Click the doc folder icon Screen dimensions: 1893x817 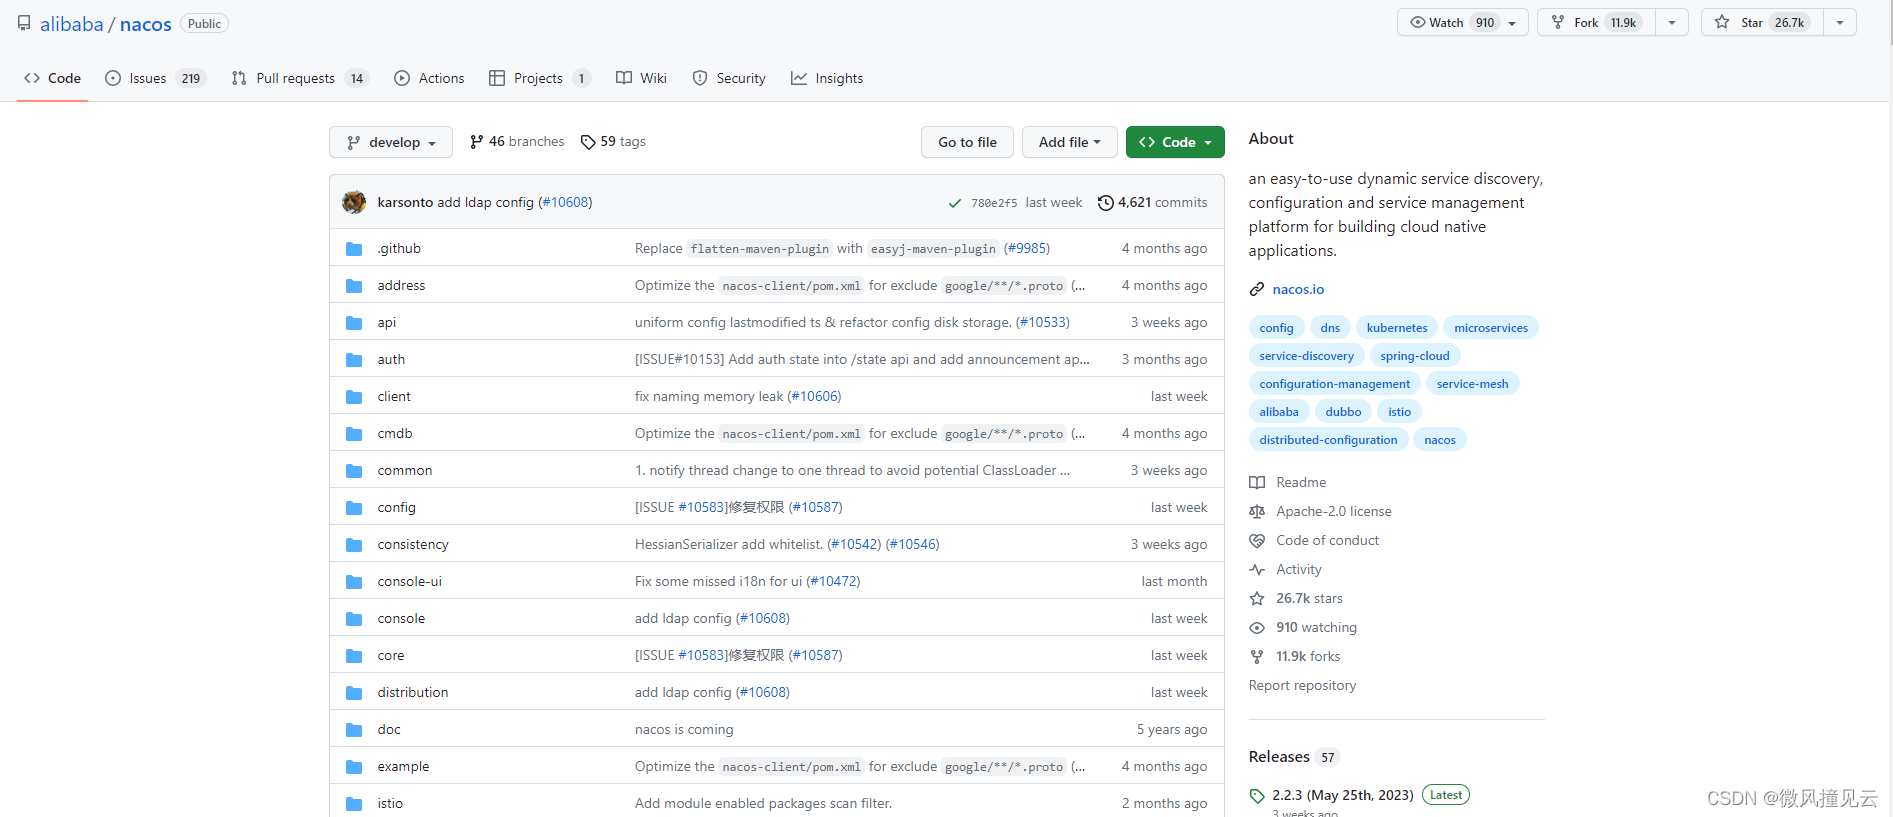click(x=354, y=730)
